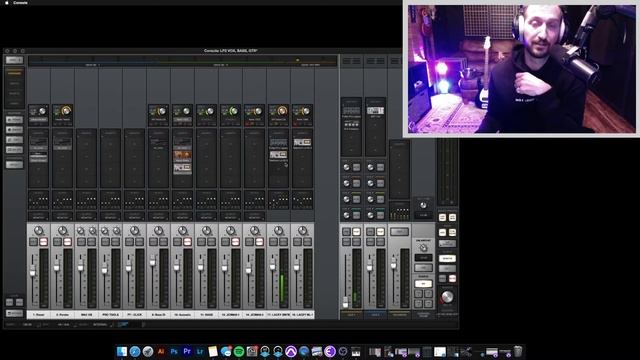Image resolution: width=640 pixels, height=360 pixels.
Task: Unmute the JCM800 2 channel
Action: pos(259,242)
